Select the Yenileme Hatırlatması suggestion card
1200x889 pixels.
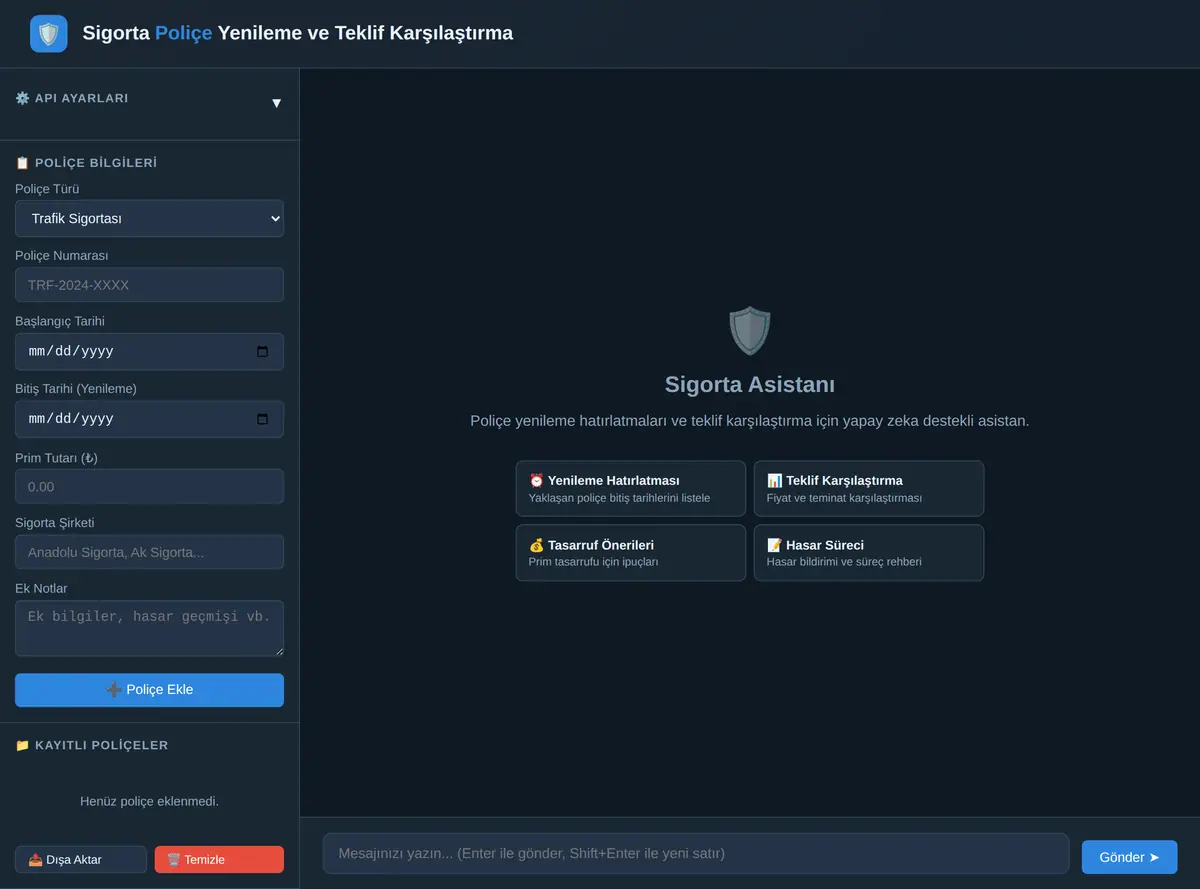point(631,488)
